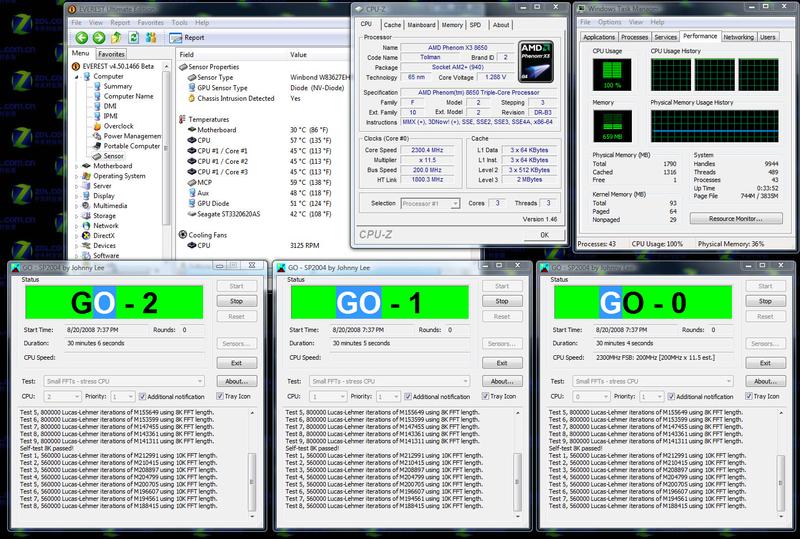Open the Networking tab in Task Manager
The height and width of the screenshot is (539, 800).
click(738, 37)
